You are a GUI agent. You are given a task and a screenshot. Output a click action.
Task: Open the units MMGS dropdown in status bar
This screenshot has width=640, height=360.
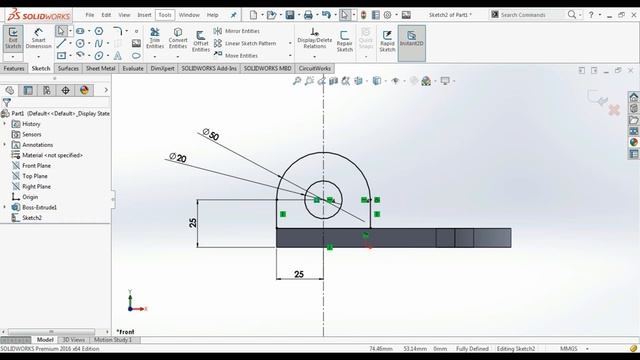click(587, 349)
